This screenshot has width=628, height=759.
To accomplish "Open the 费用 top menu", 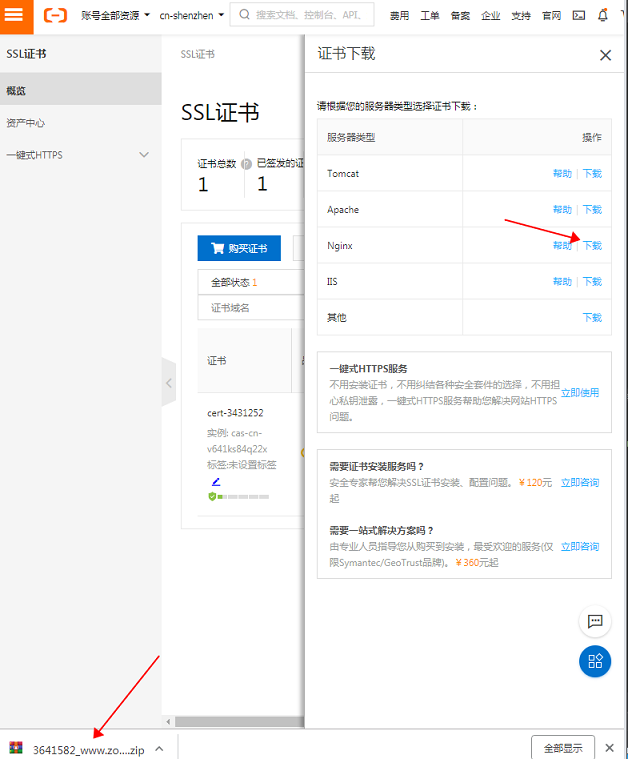I will pos(399,16).
